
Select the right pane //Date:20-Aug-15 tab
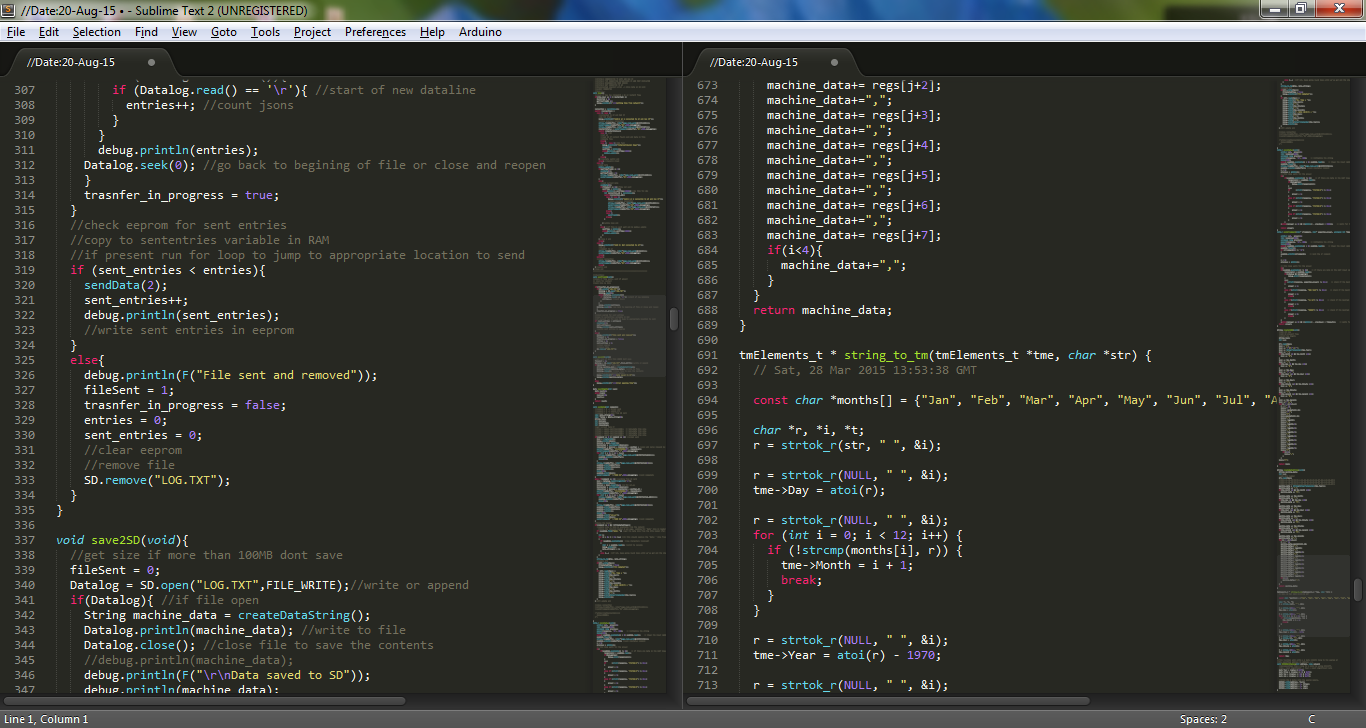754,62
